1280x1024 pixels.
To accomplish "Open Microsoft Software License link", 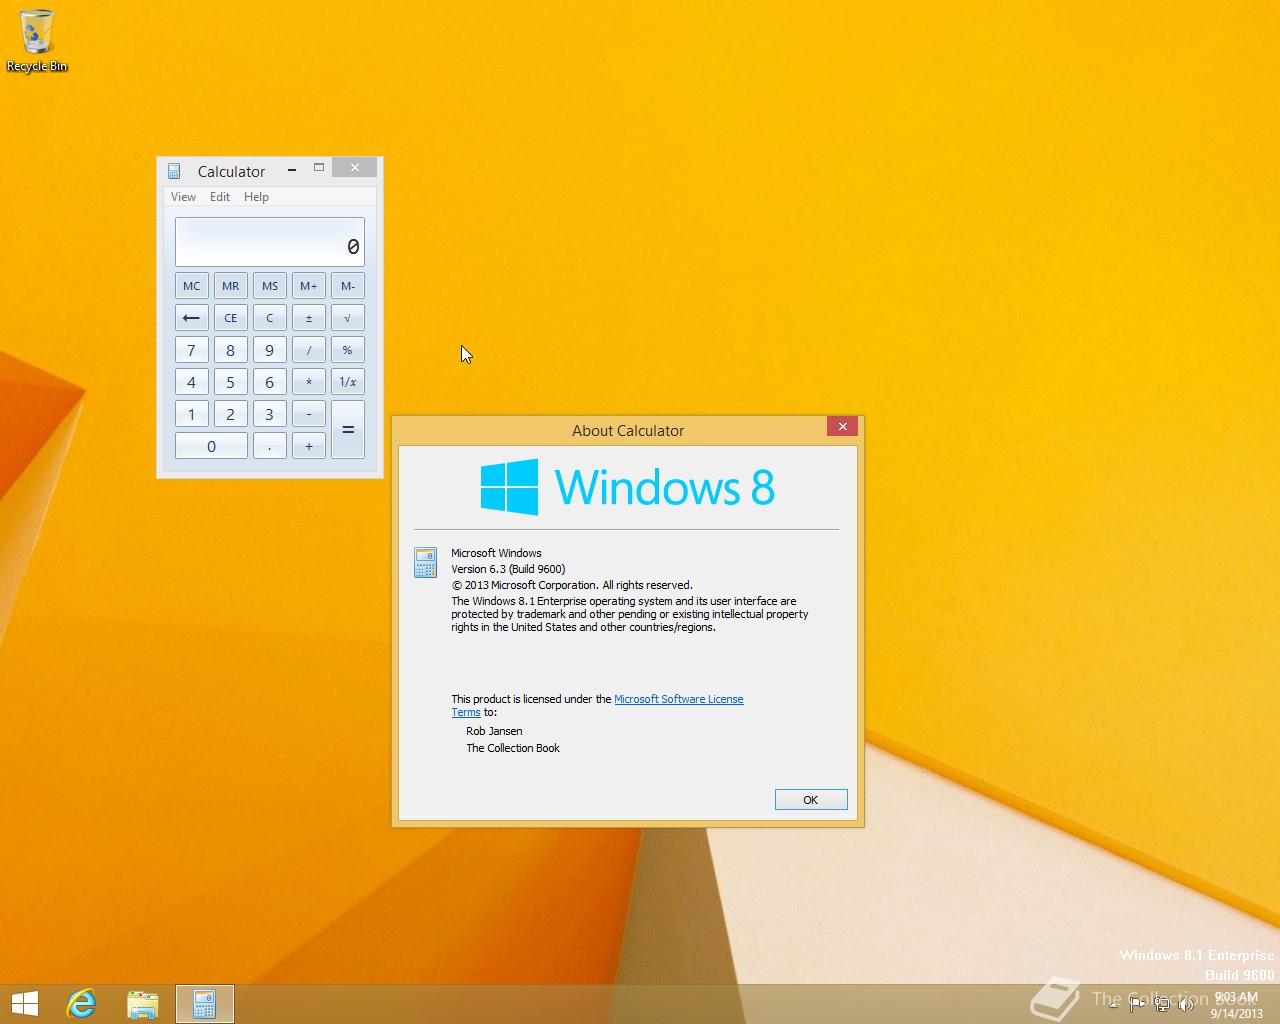I will [678, 699].
